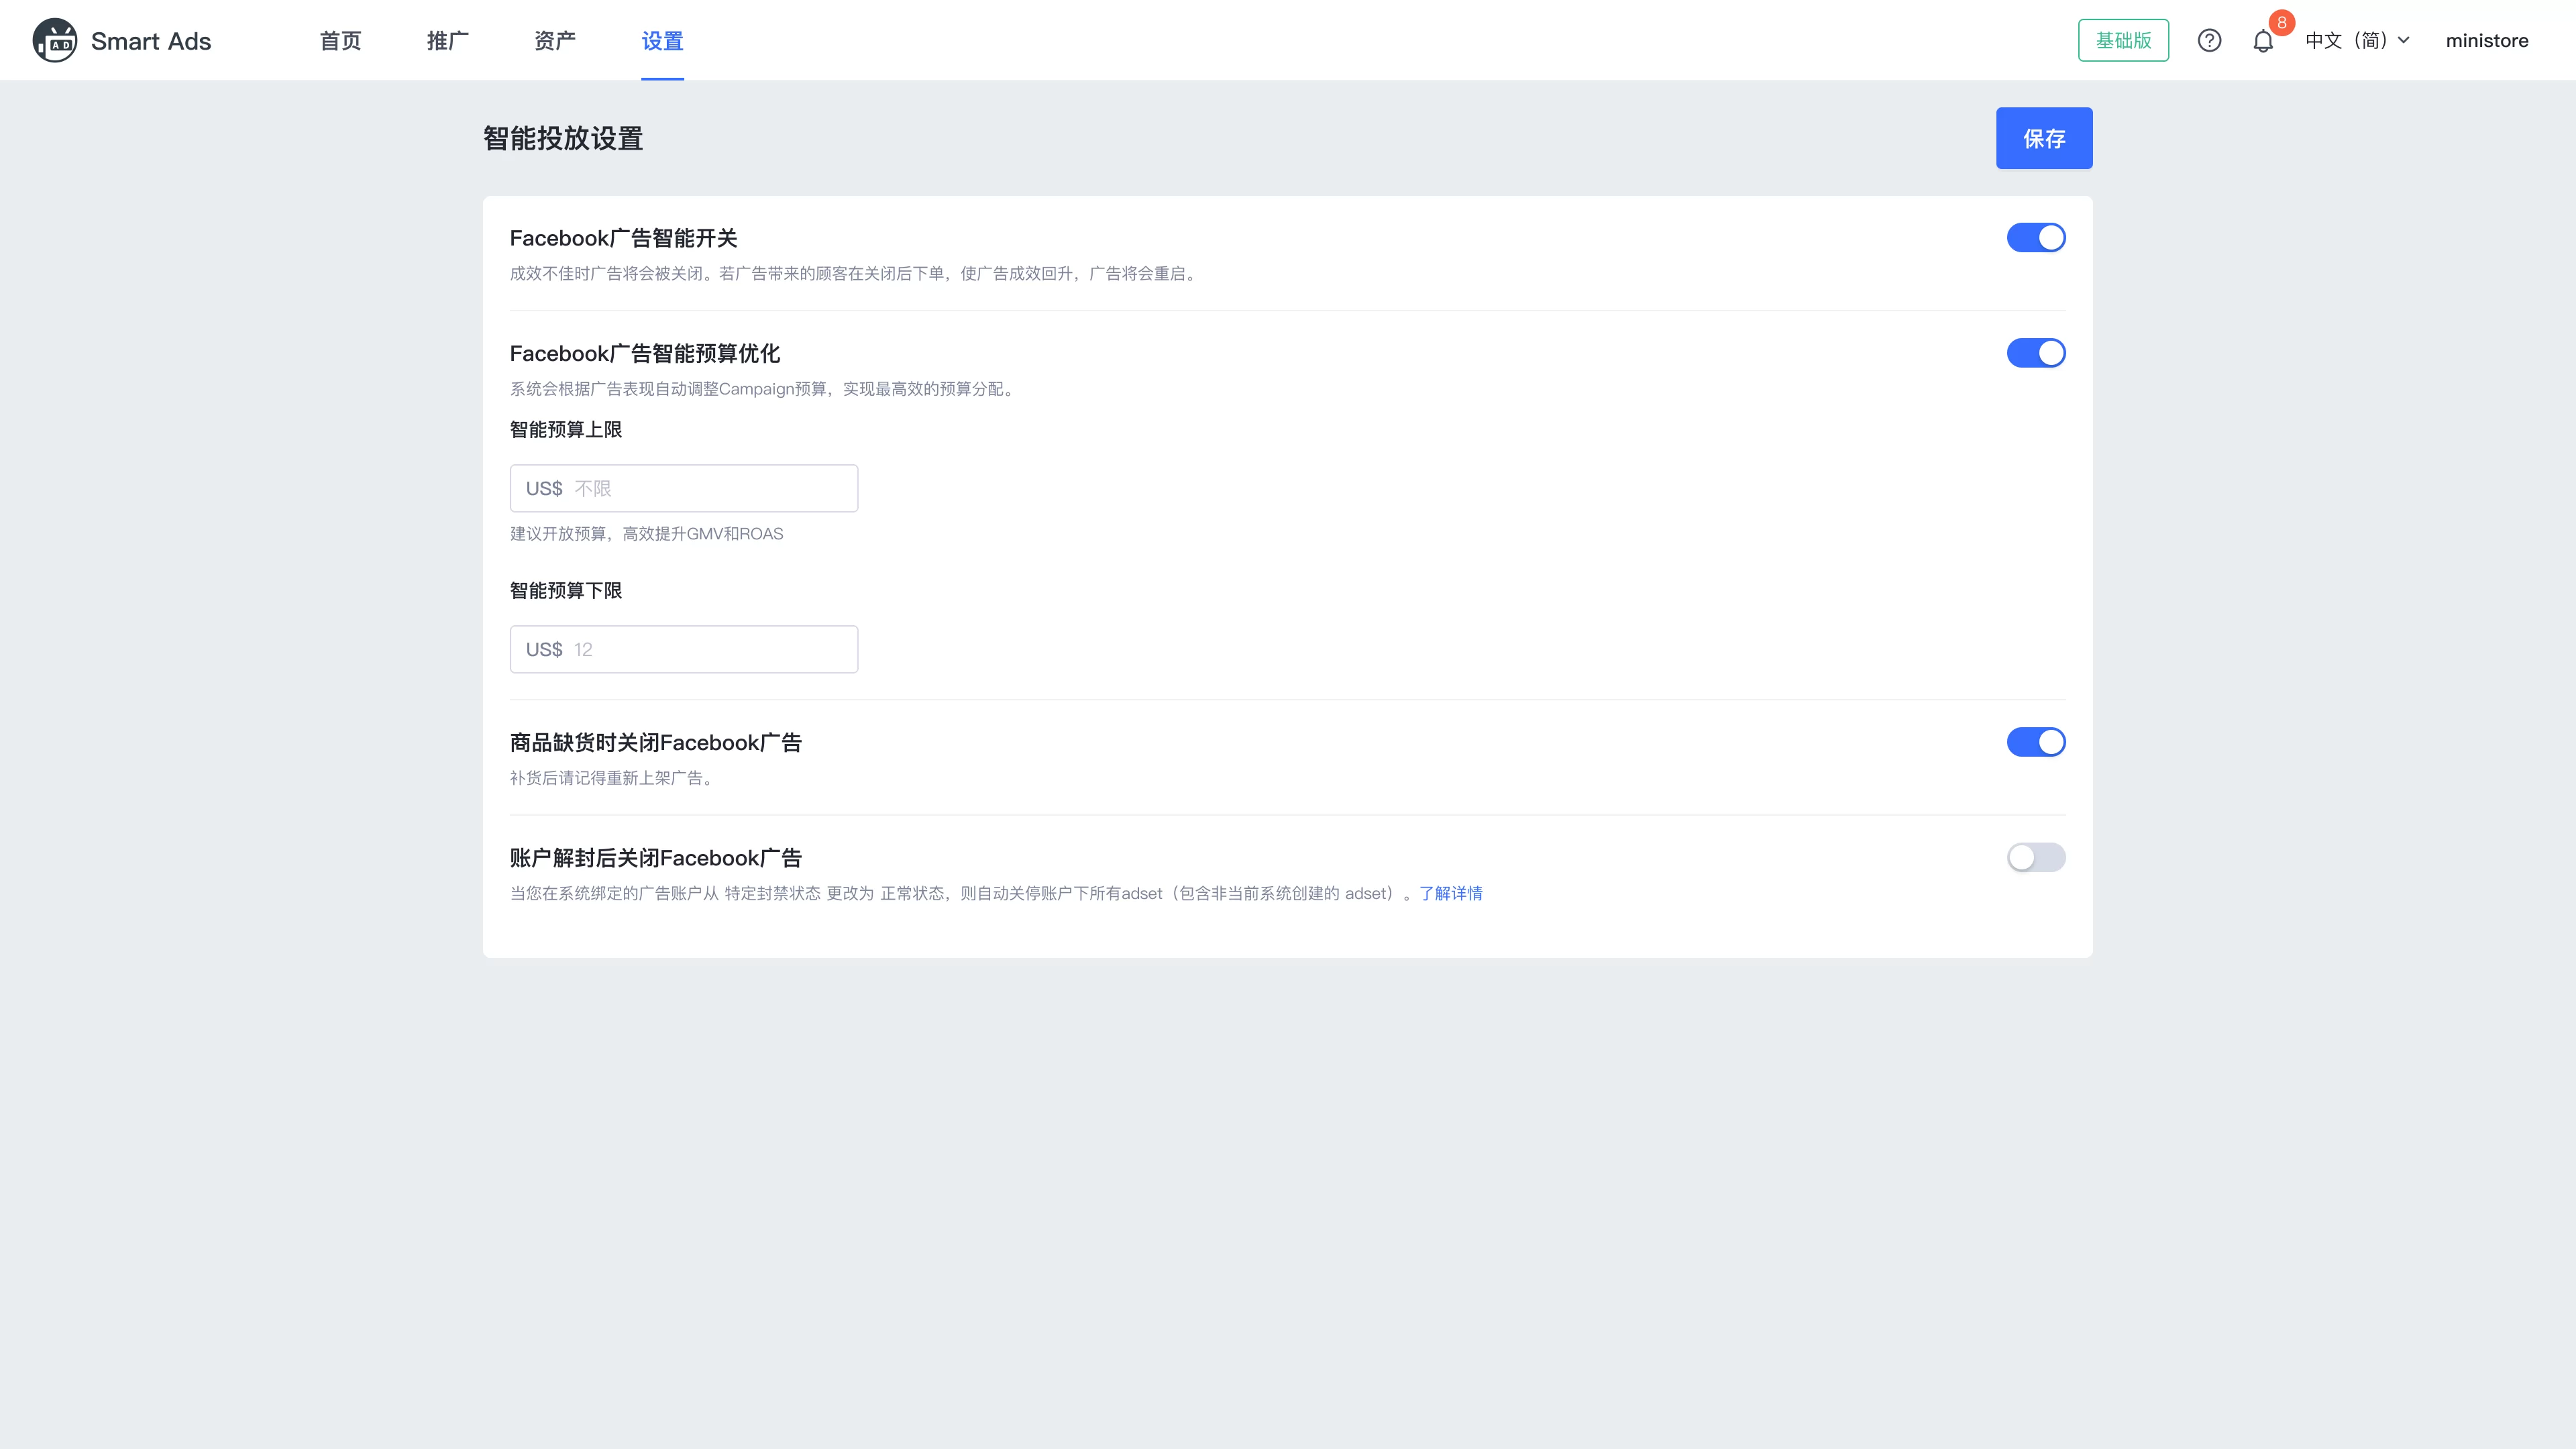This screenshot has width=2576, height=1449.
Task: Turn off Facebook广告智能预算优化
Action: (x=2036, y=353)
